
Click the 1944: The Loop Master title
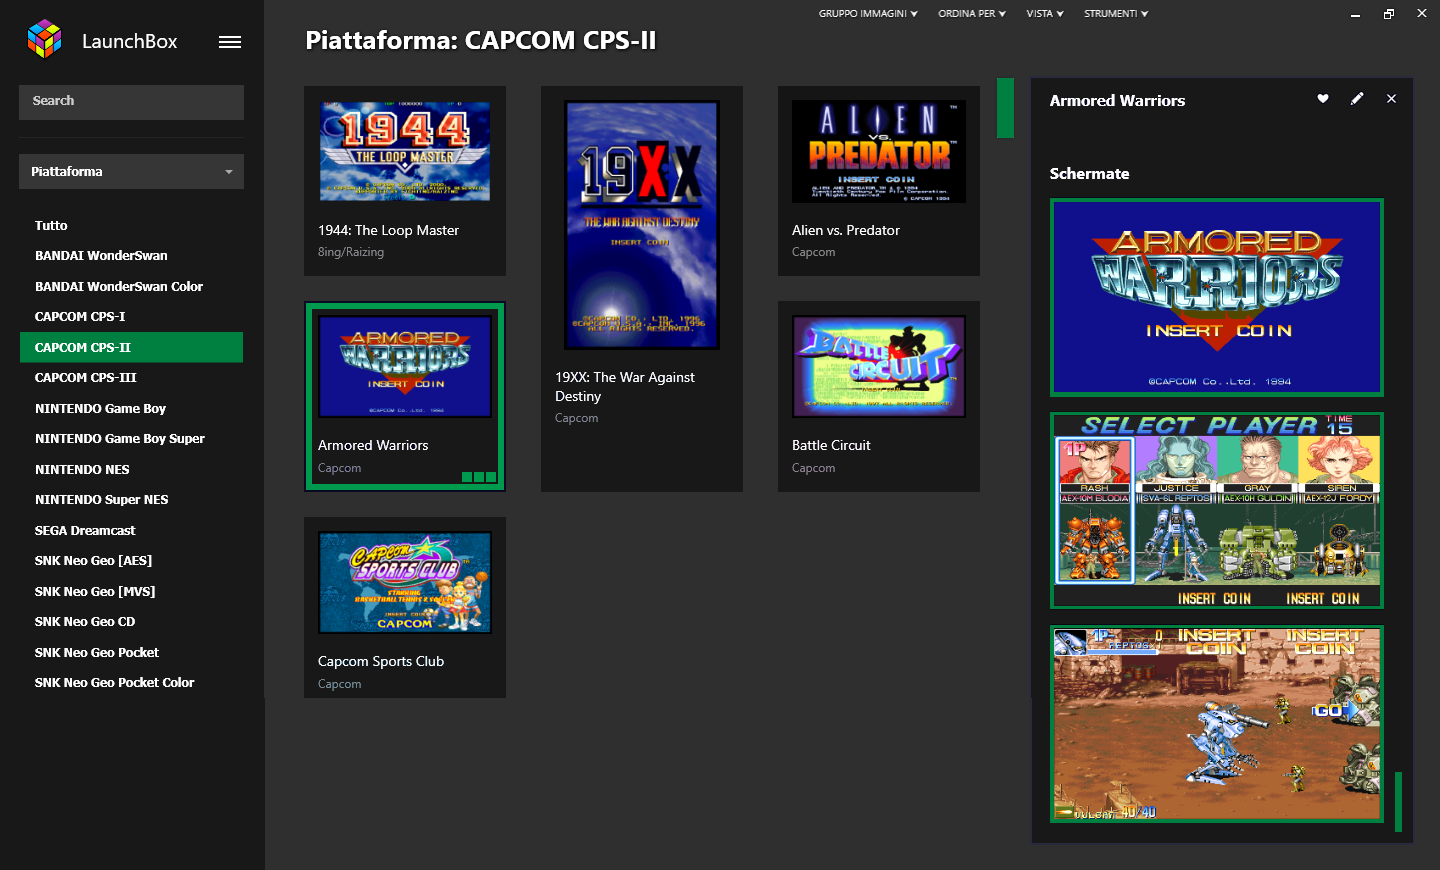[388, 231]
